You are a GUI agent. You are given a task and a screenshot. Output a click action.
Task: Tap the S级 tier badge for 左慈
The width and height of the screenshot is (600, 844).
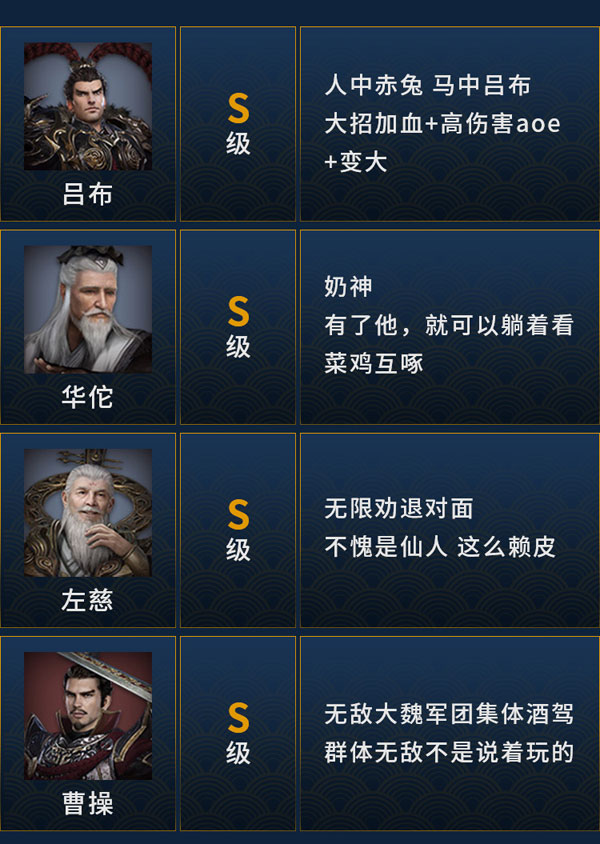tap(238, 530)
